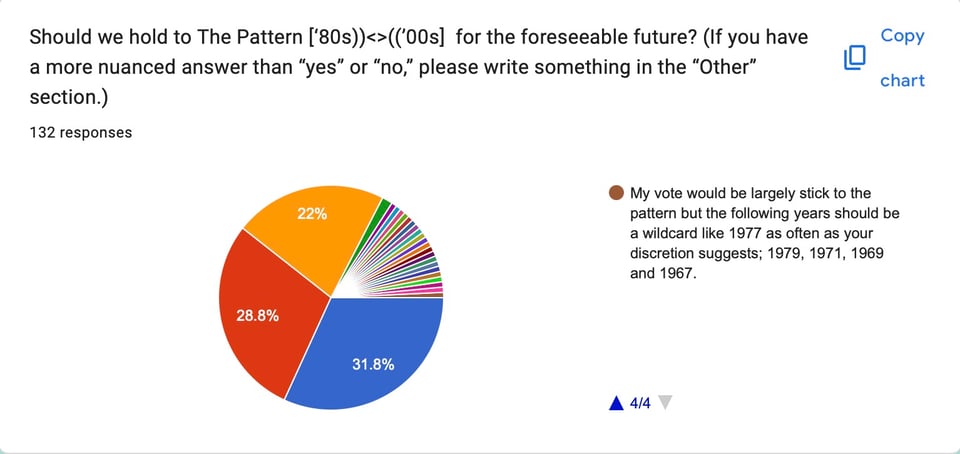
Task: Click the brown legend dot marker
Action: point(616,193)
